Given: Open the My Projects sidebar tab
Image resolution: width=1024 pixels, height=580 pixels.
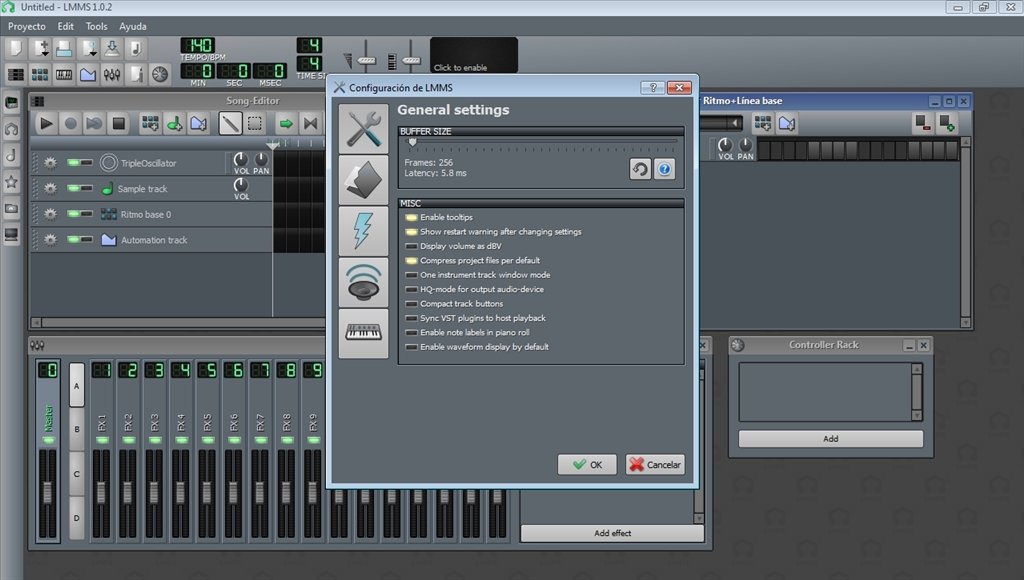Looking at the screenshot, I should point(11,129).
